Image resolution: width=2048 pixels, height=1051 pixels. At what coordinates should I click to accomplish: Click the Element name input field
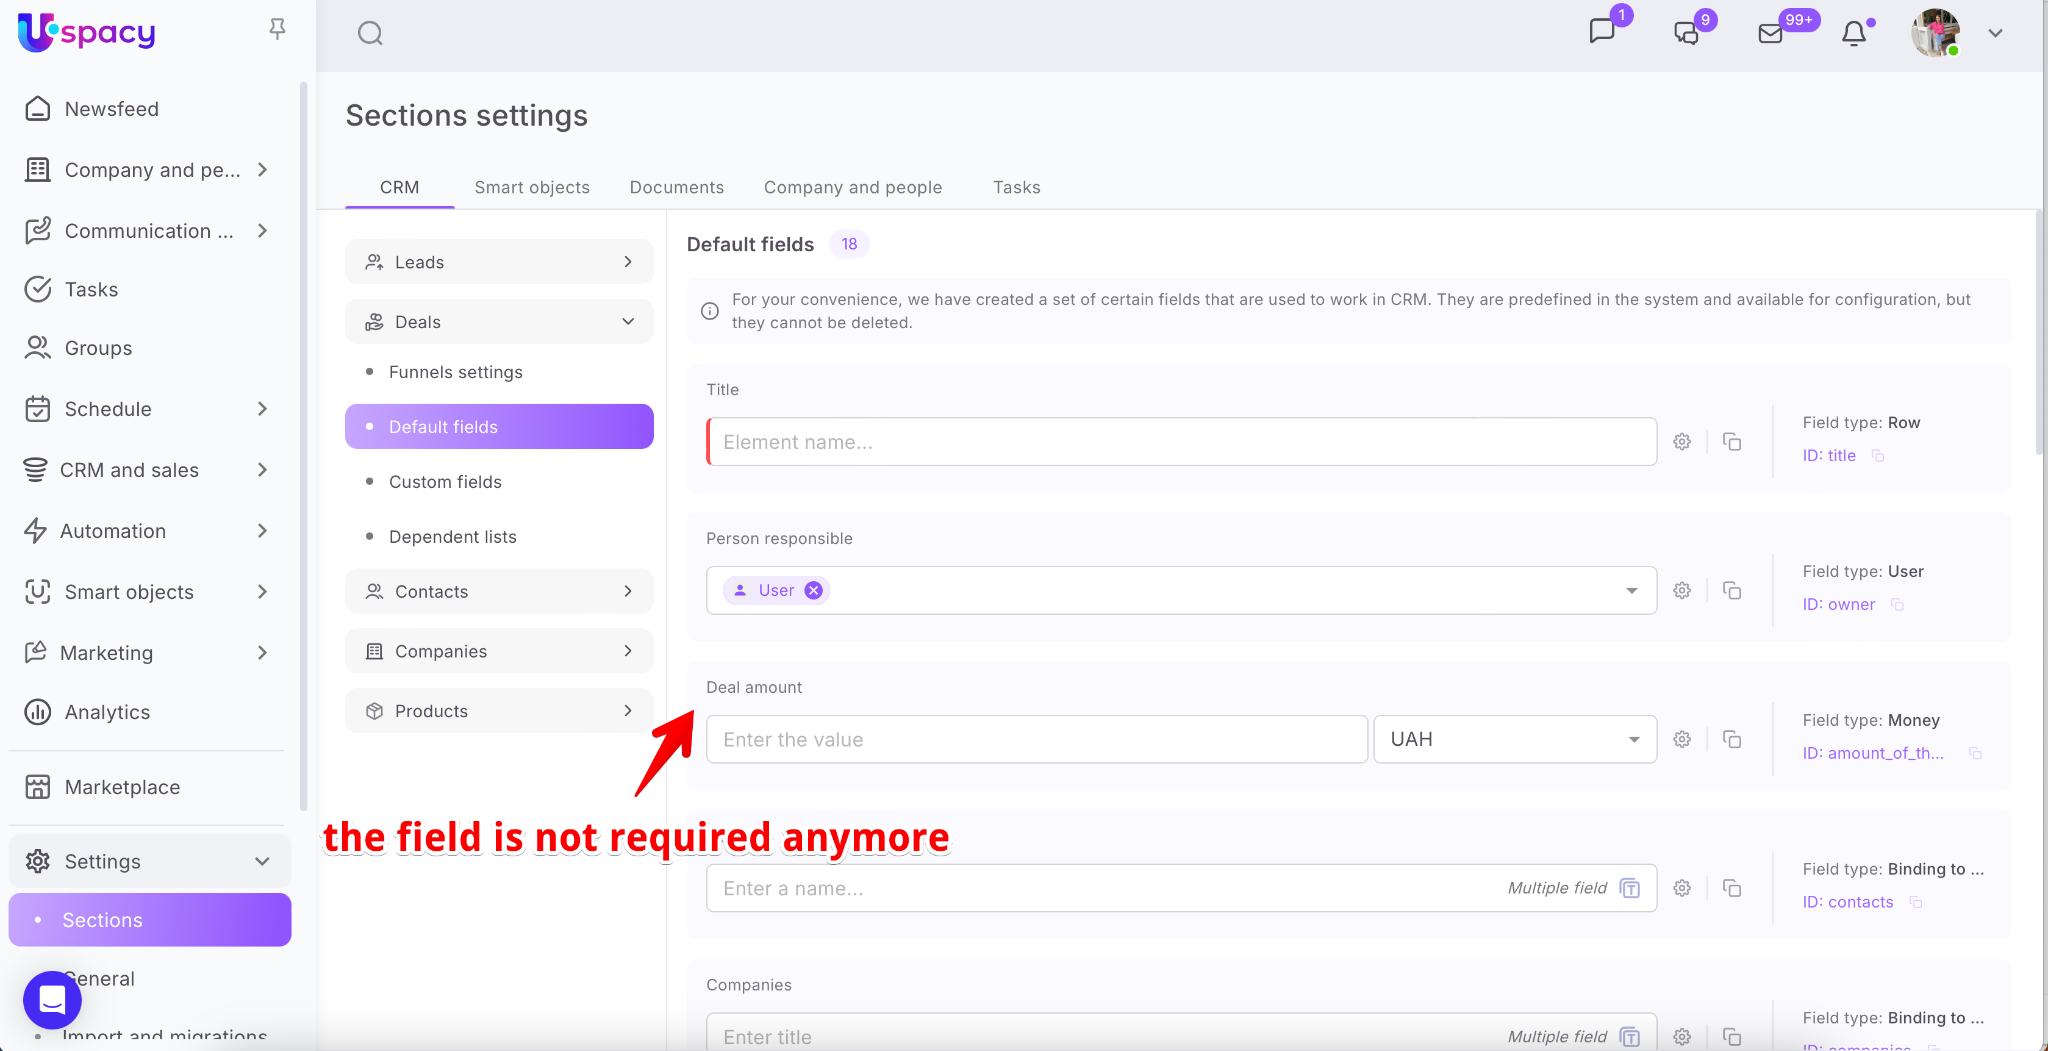[1180, 442]
